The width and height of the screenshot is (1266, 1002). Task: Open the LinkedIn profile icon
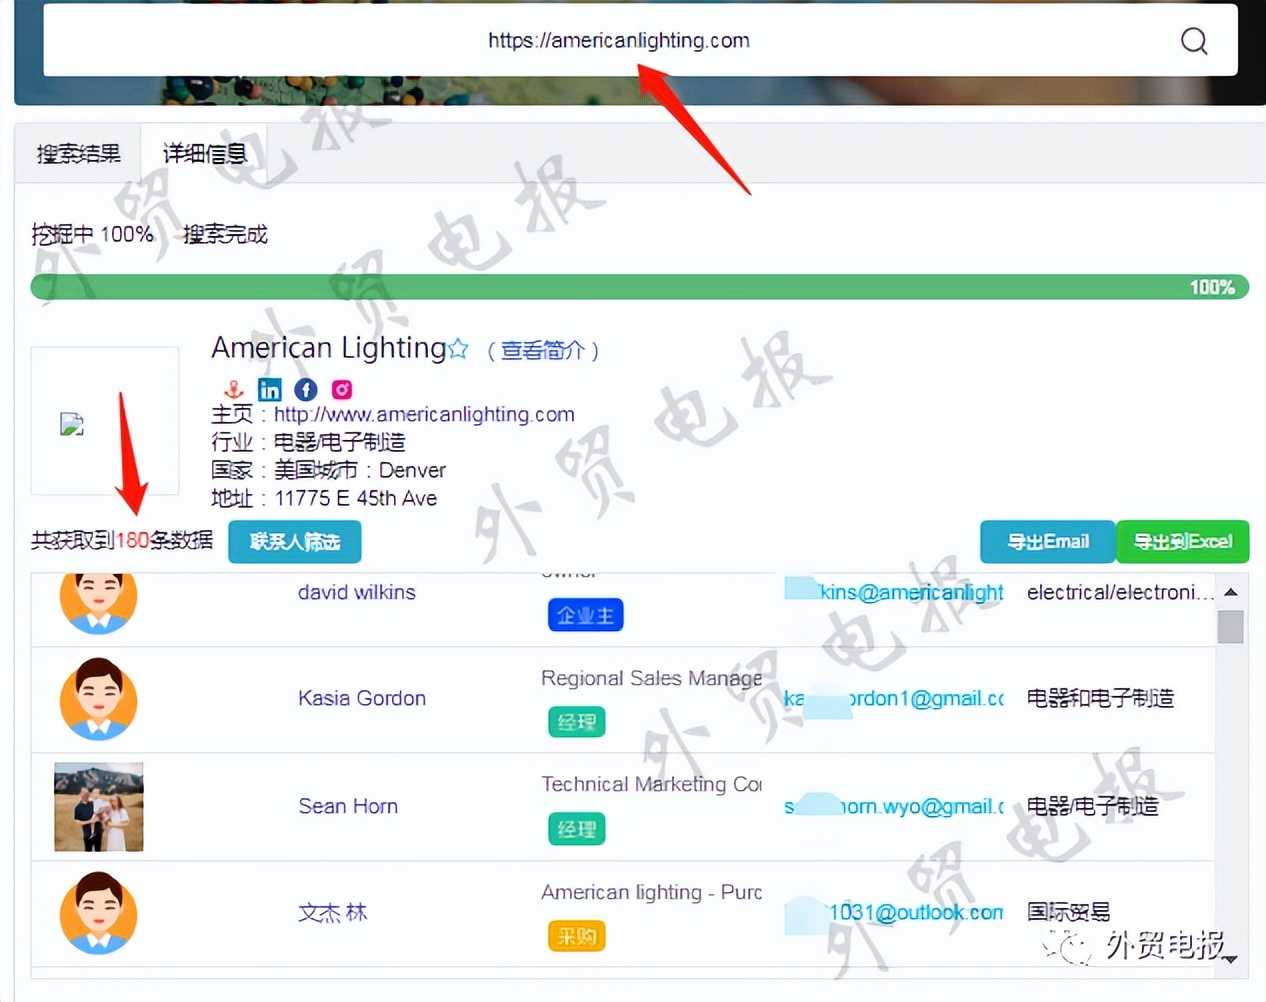[x=269, y=389]
